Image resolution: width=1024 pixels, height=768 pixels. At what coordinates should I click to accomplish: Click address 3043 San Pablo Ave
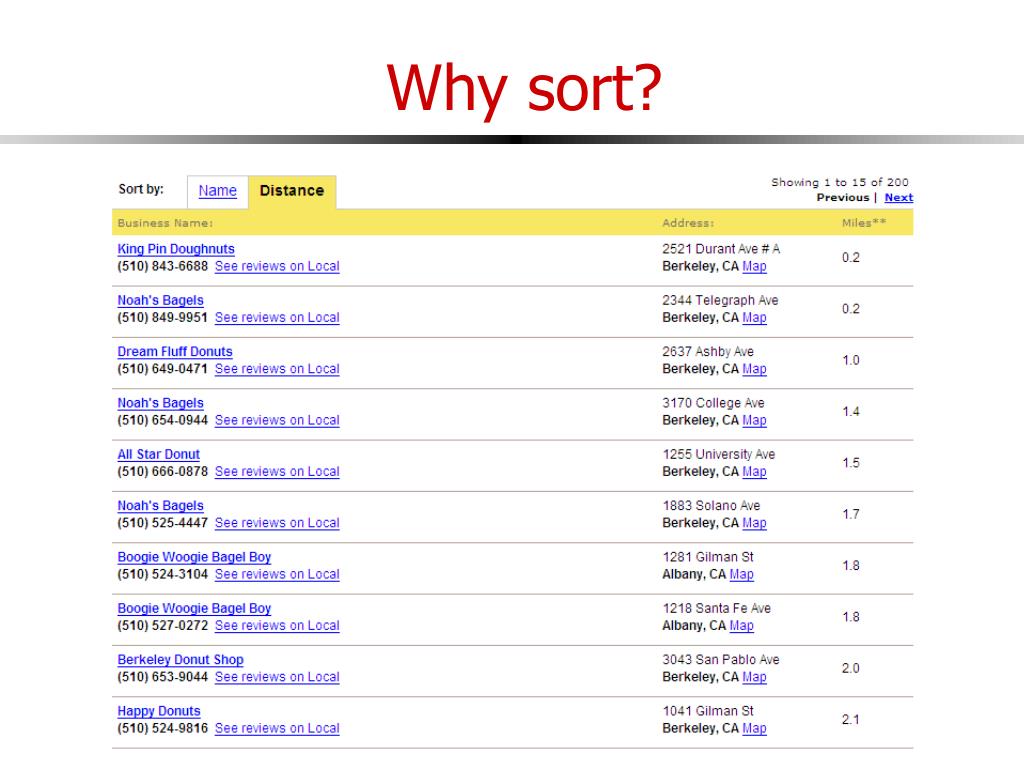[721, 660]
